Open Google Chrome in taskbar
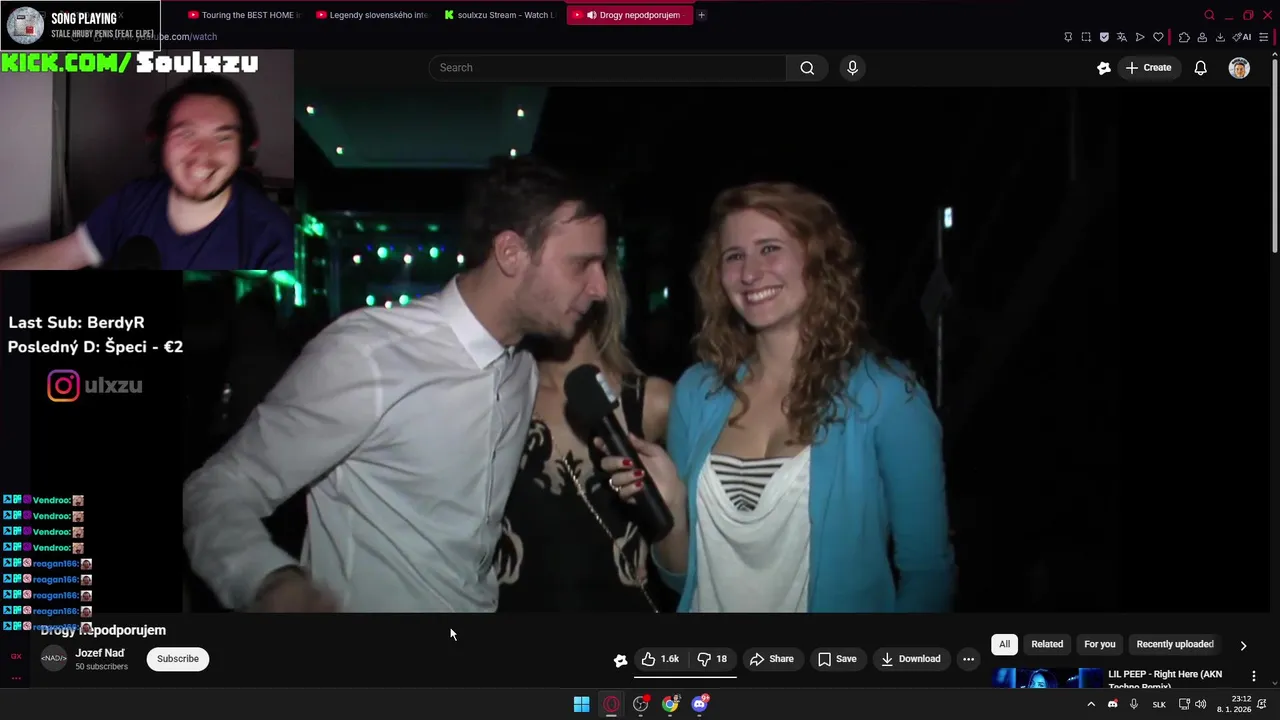The width and height of the screenshot is (1280, 720). coord(670,704)
